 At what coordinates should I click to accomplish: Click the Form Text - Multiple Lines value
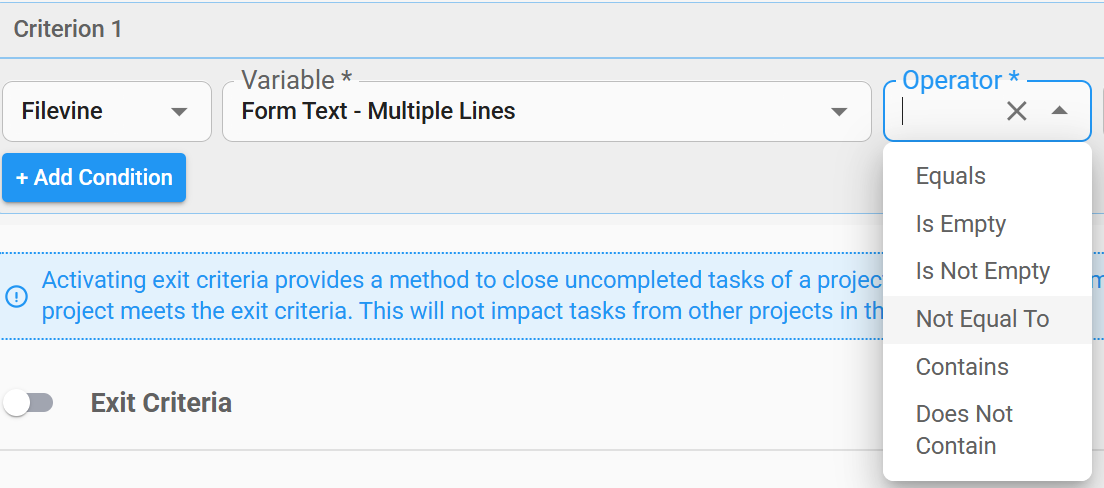[x=379, y=111]
